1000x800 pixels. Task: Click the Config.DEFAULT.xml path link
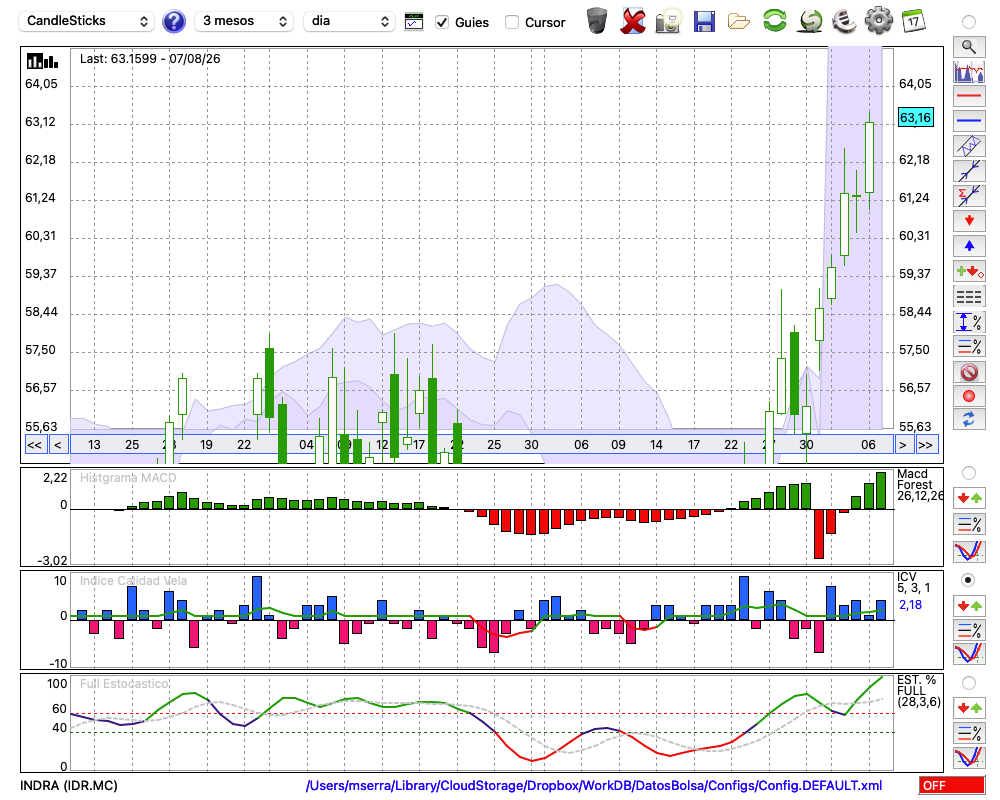tap(594, 785)
